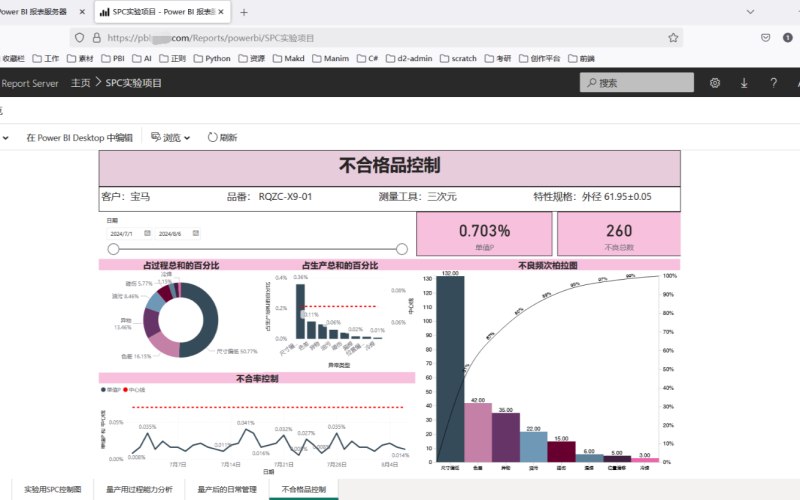Click the 42.00 pink Pareto bar

coord(478,433)
